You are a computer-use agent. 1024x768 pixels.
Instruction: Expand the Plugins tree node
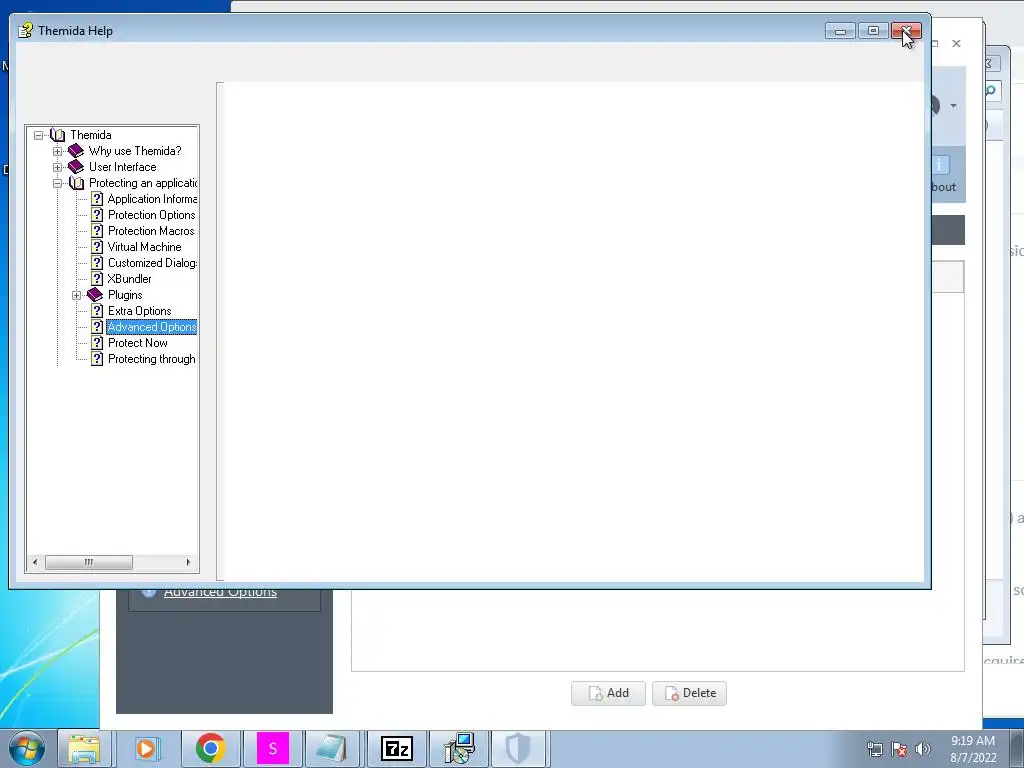click(x=76, y=295)
